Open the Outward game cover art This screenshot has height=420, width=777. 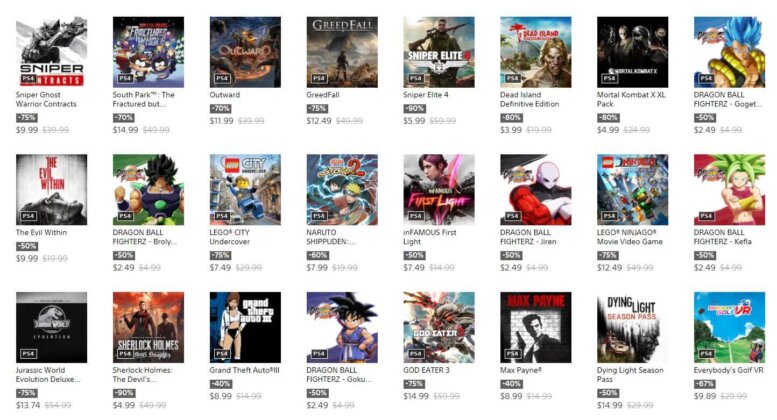click(x=245, y=52)
